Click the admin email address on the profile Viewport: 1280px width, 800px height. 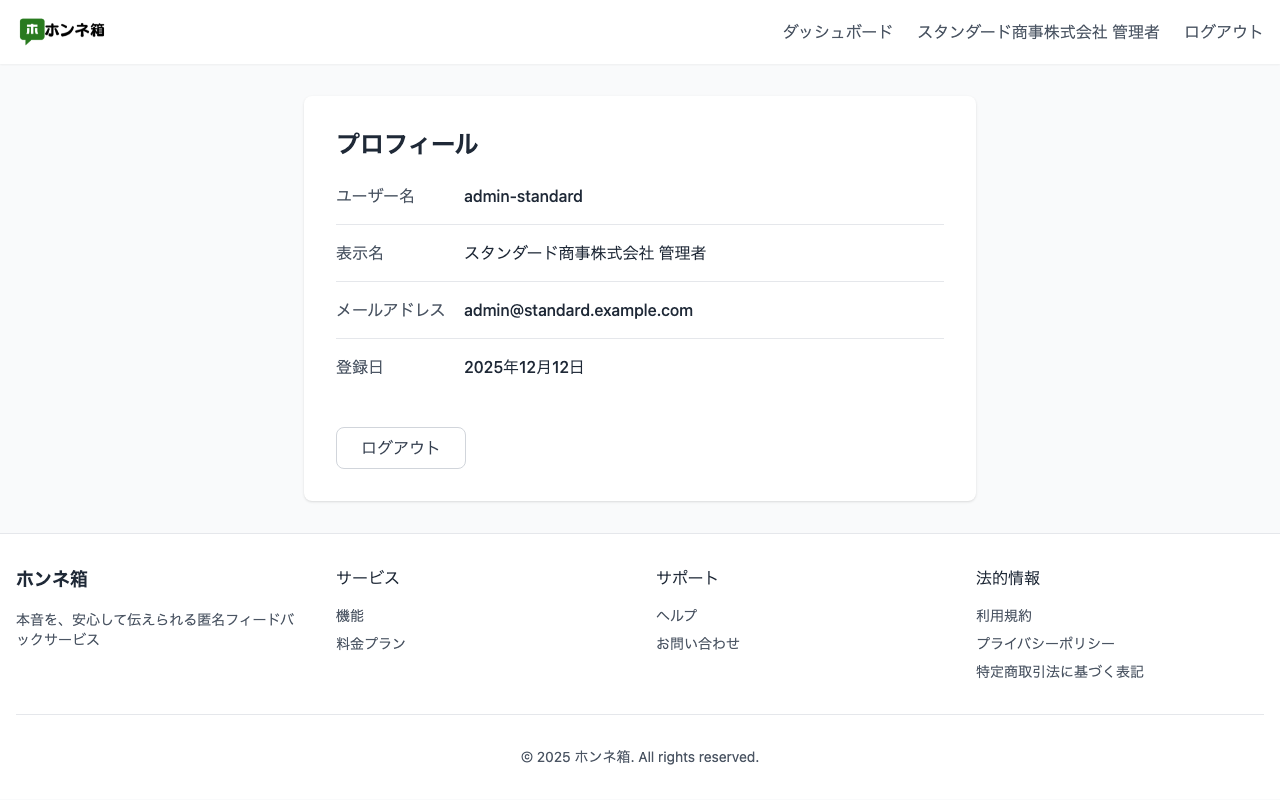pos(578,310)
